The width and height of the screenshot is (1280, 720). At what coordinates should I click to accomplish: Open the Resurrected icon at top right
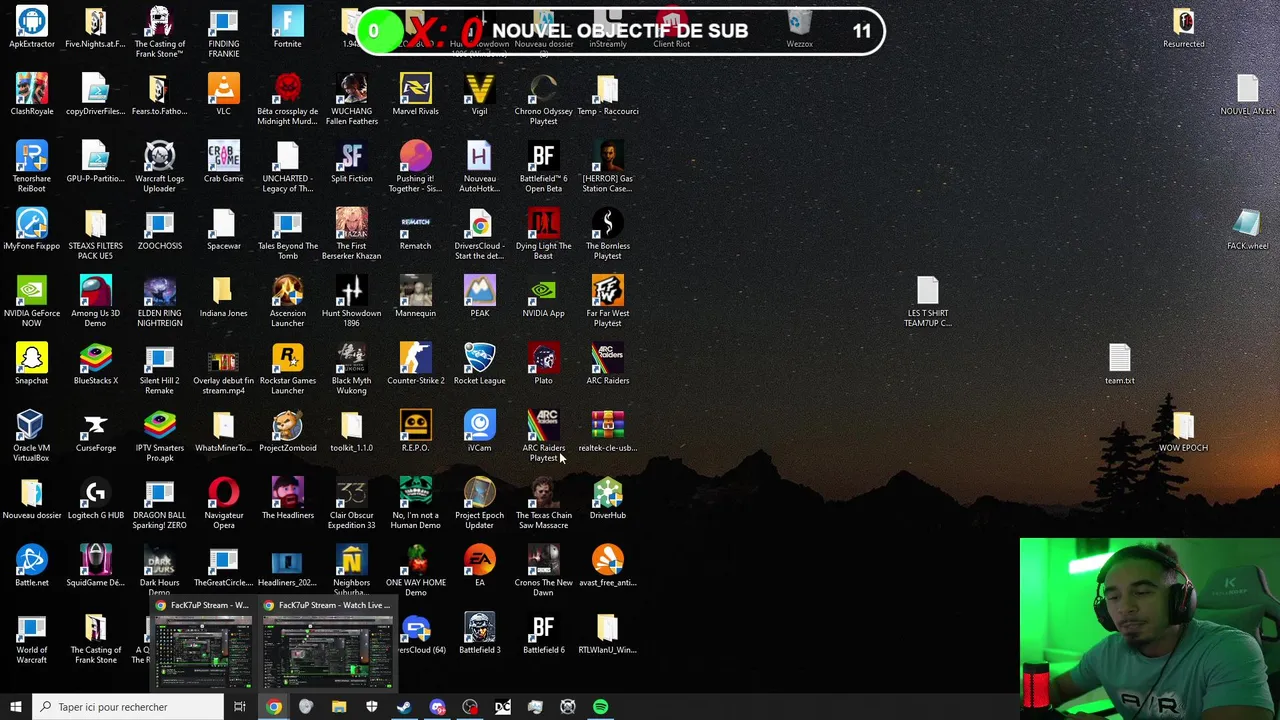(x=1184, y=28)
